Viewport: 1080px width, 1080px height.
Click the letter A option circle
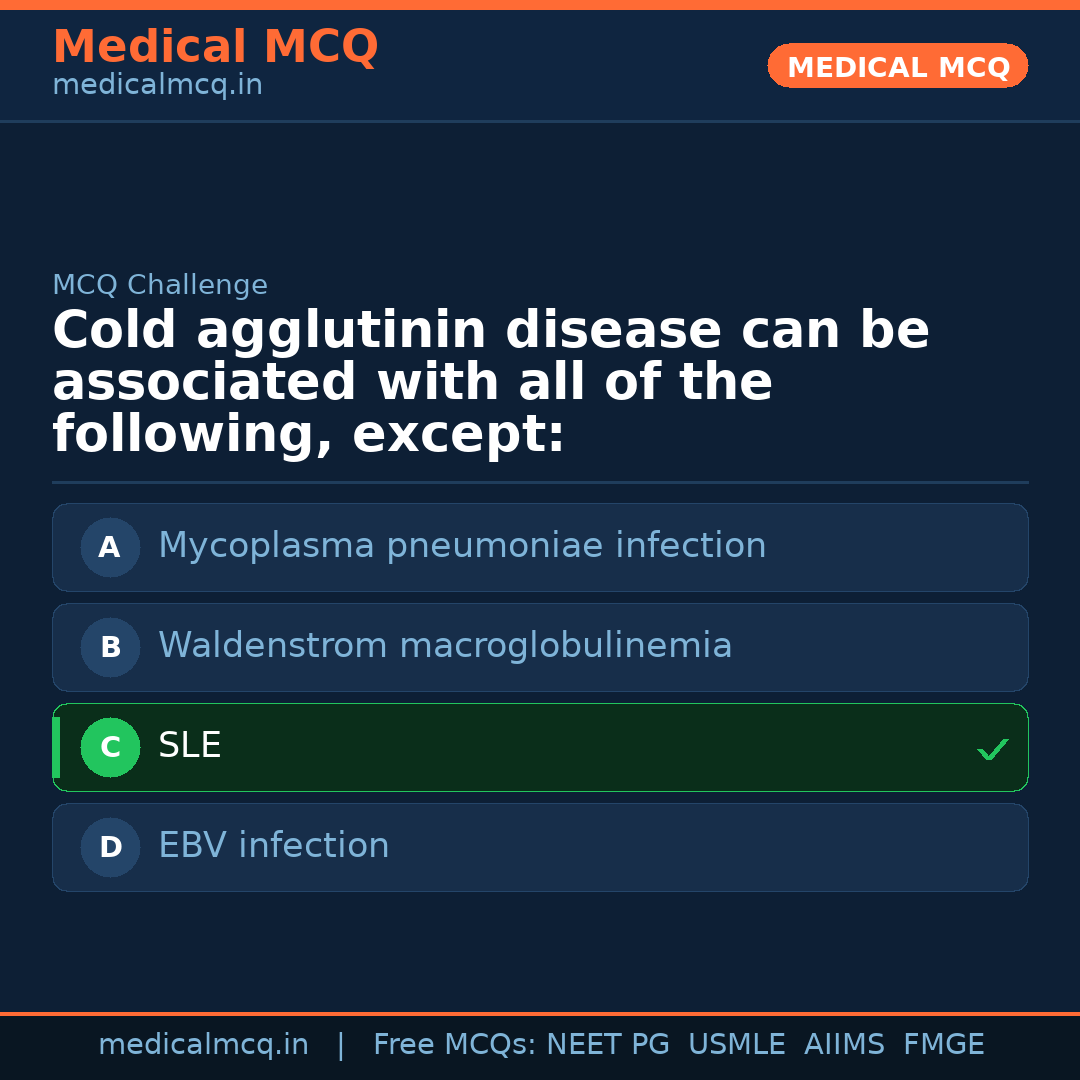(x=110, y=547)
